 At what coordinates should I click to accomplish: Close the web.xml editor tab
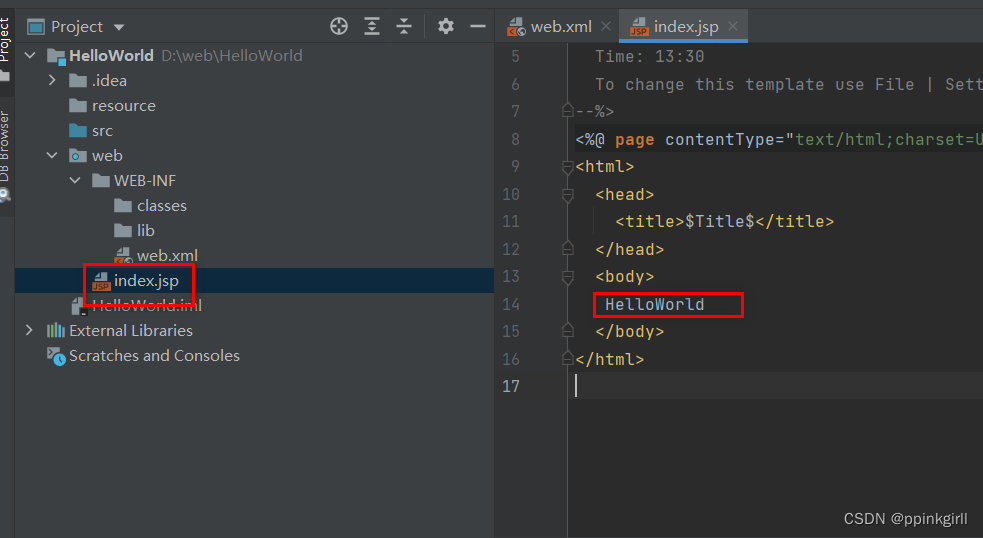click(605, 26)
